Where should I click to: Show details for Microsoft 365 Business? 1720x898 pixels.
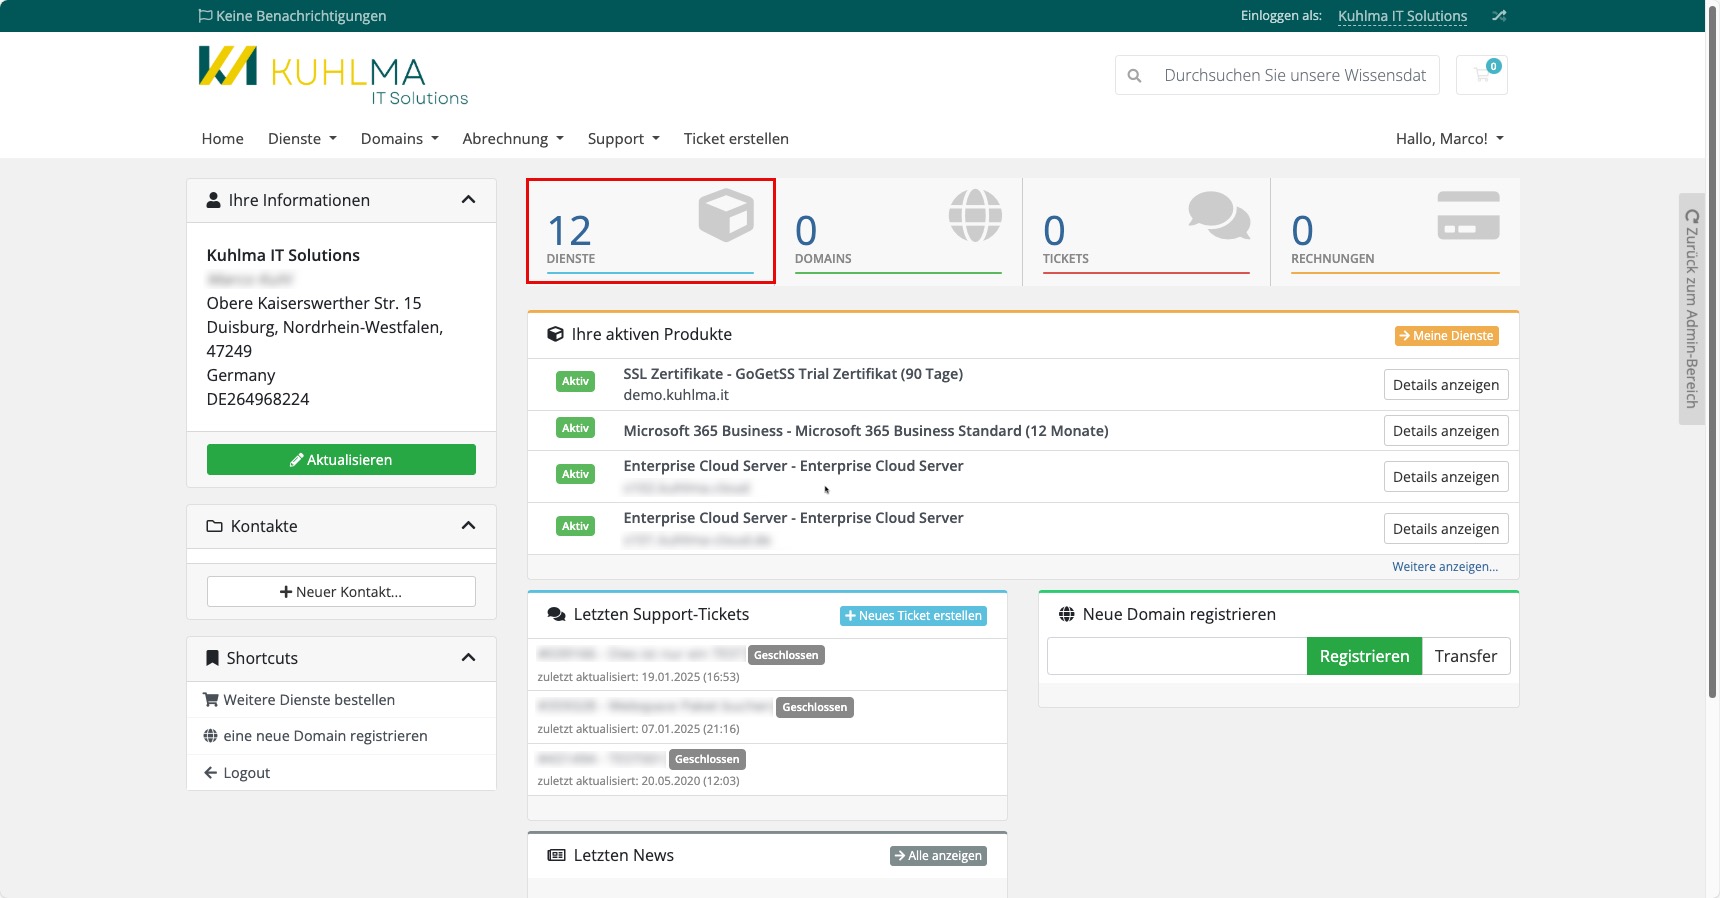pos(1446,431)
